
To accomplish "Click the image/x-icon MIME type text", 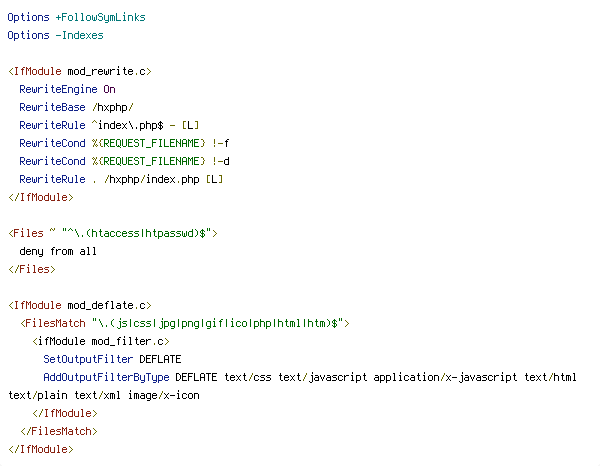I will pyautogui.click(x=164, y=395).
